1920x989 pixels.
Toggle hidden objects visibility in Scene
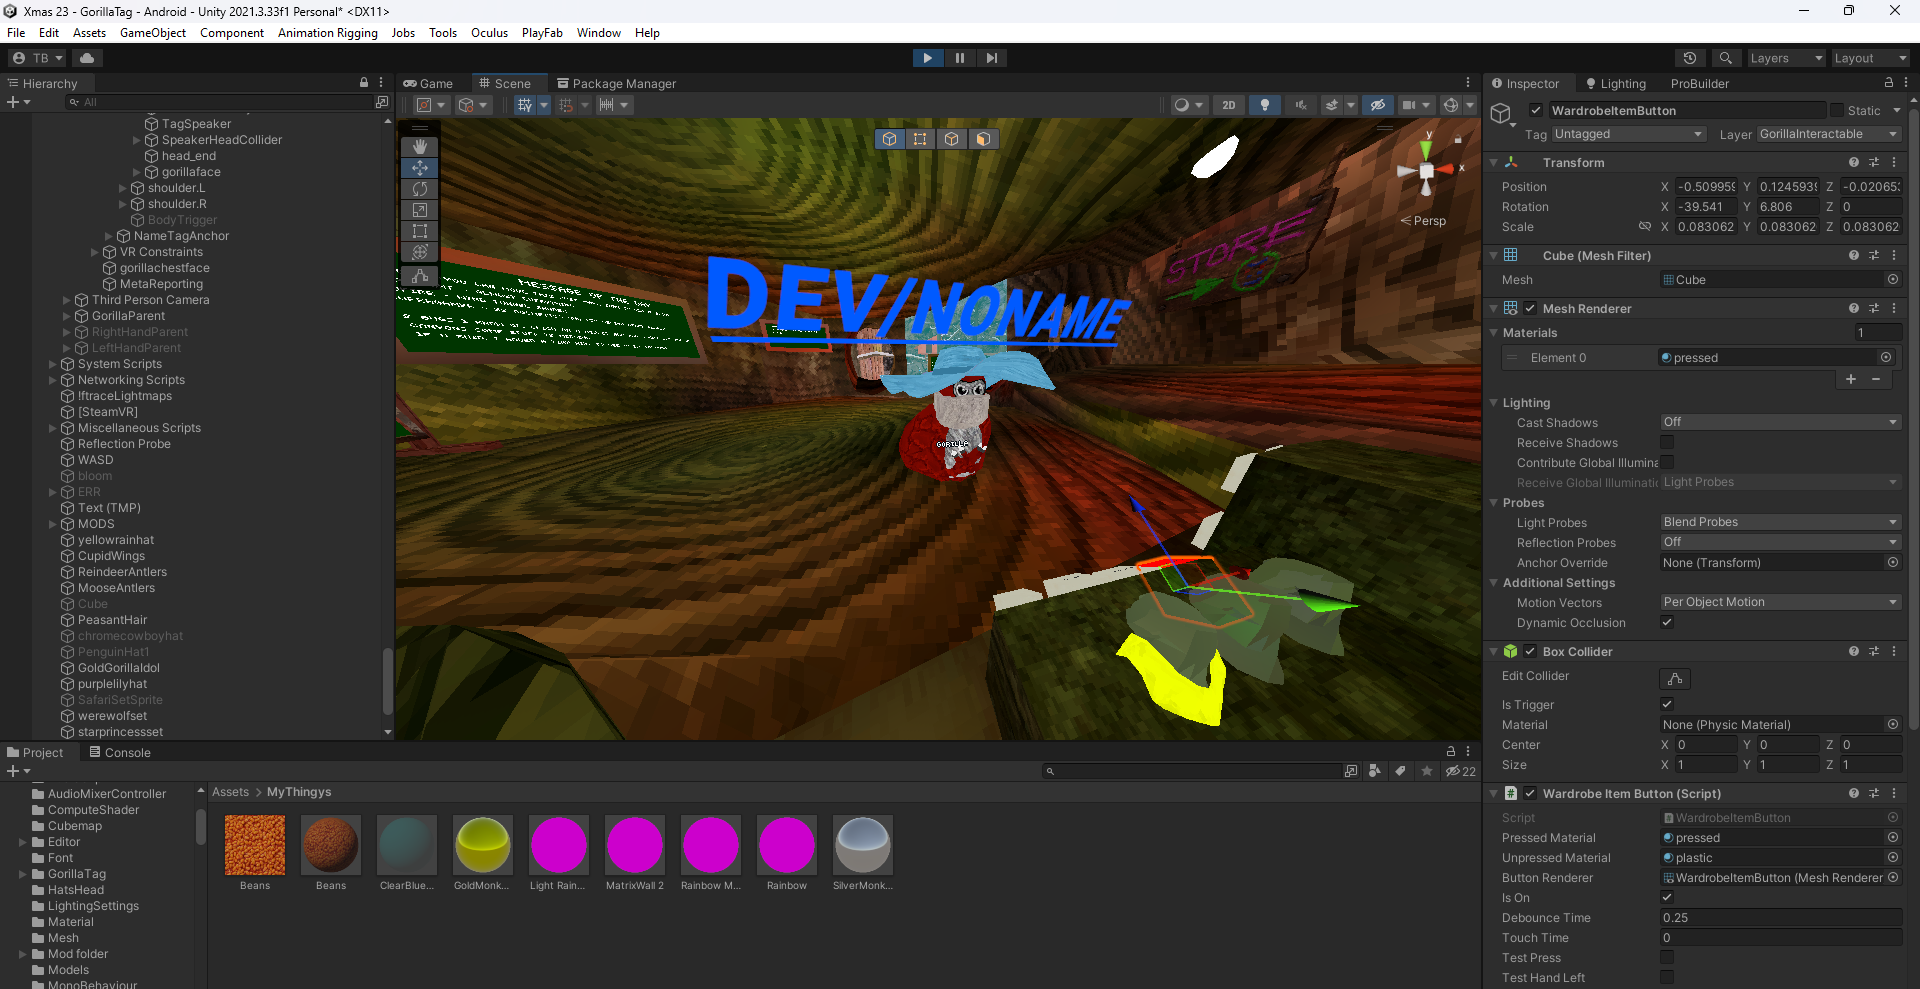click(x=1377, y=105)
